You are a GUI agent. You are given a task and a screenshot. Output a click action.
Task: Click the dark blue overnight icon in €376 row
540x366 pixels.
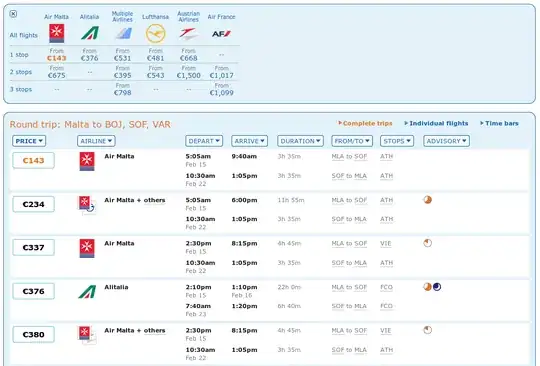(437, 287)
